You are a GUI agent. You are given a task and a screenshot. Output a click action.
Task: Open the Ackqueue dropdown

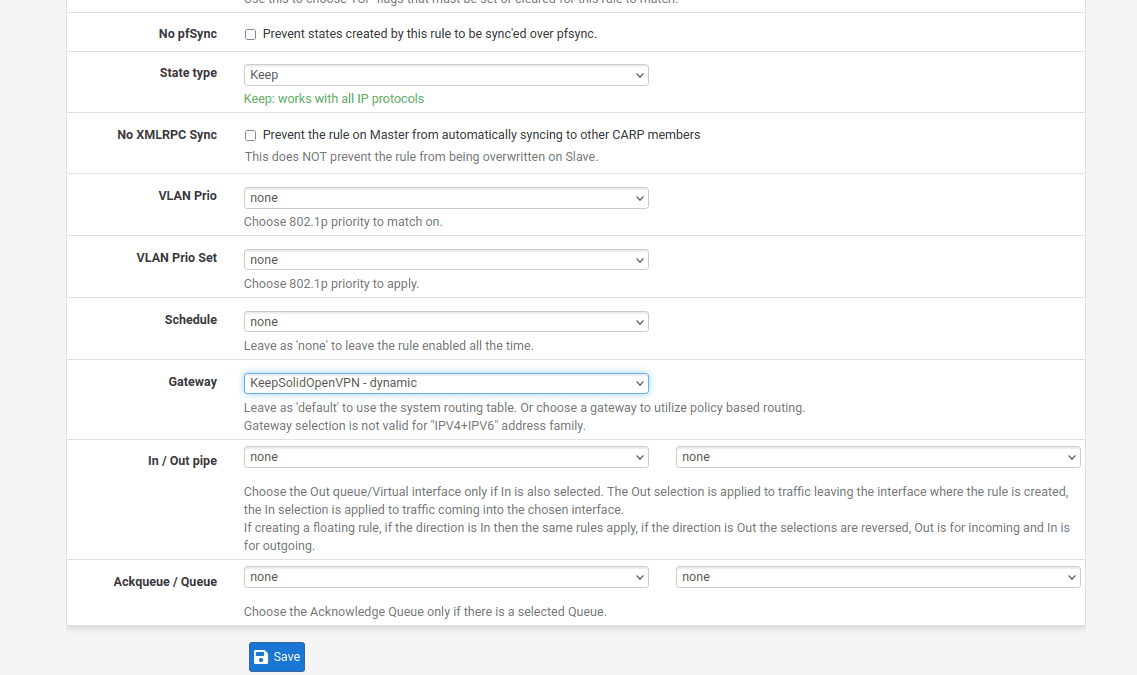(446, 577)
